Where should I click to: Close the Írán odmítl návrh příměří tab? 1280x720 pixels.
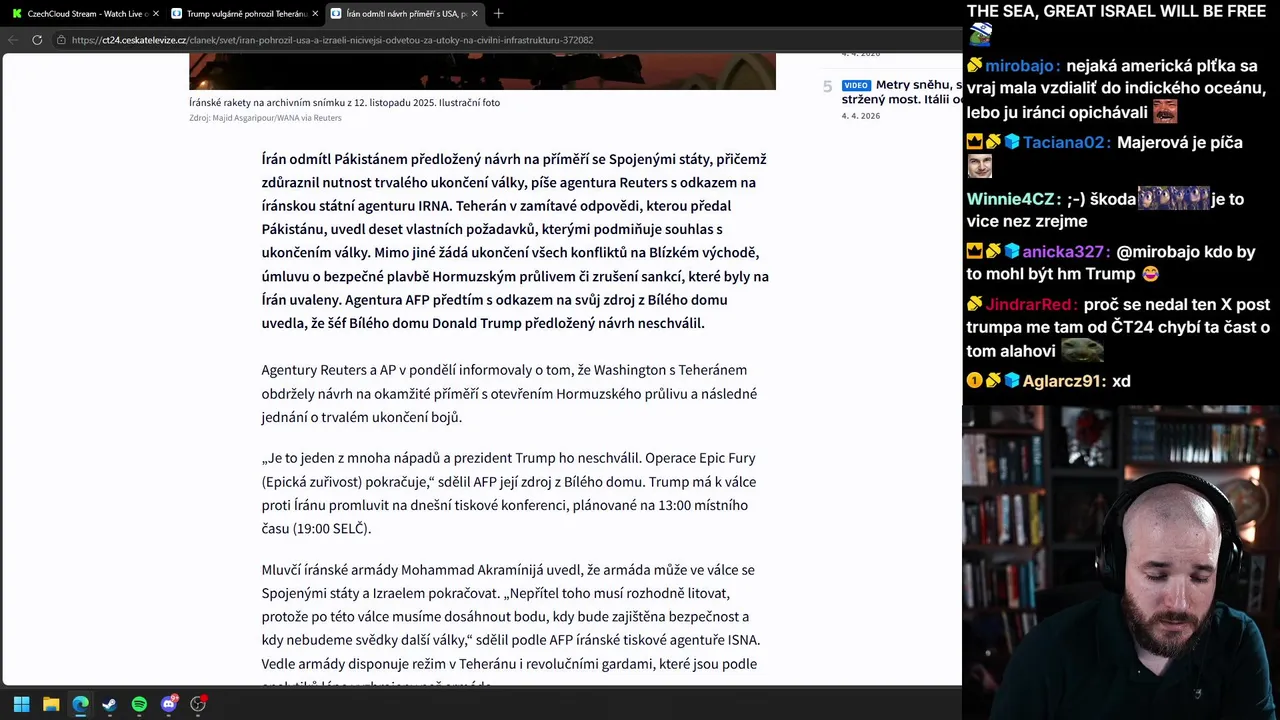click(x=474, y=13)
